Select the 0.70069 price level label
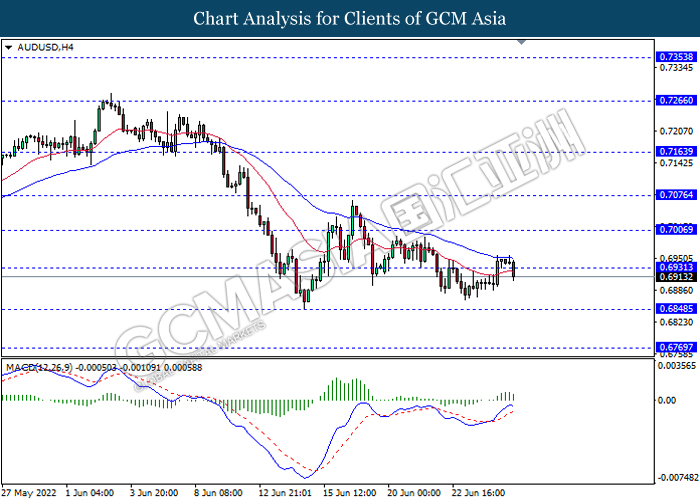Image resolution: width=700 pixels, height=500 pixels. pyautogui.click(x=677, y=229)
